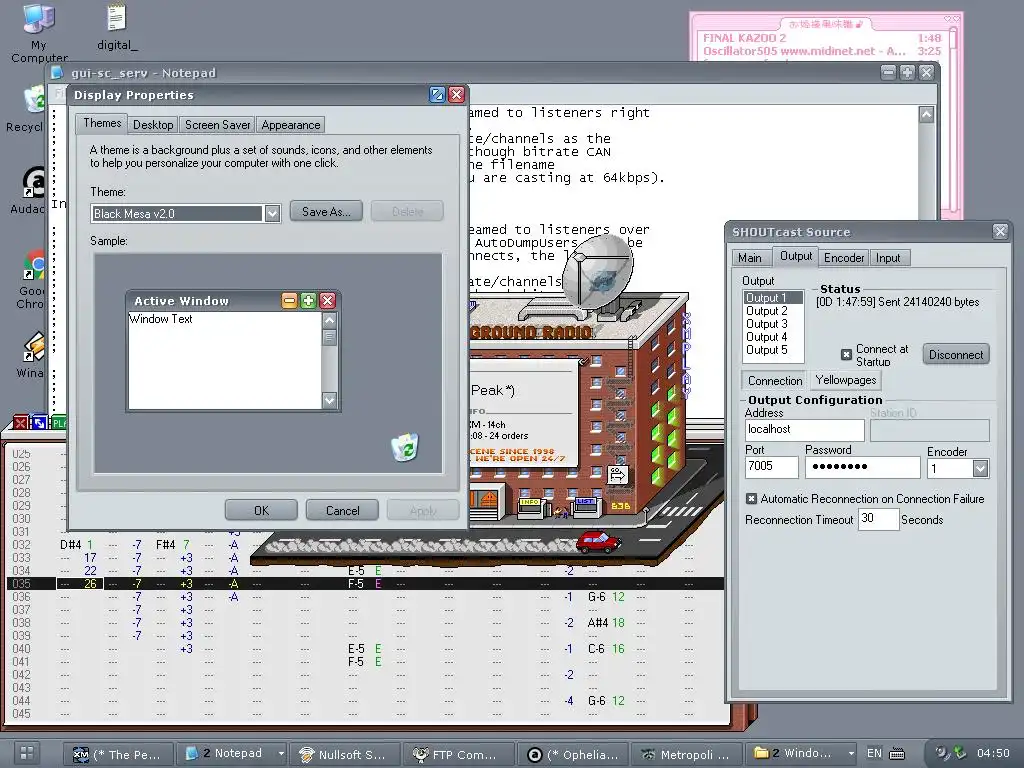Click the Notepad title bar document icon
Image resolution: width=1024 pixels, height=768 pixels.
57,72
